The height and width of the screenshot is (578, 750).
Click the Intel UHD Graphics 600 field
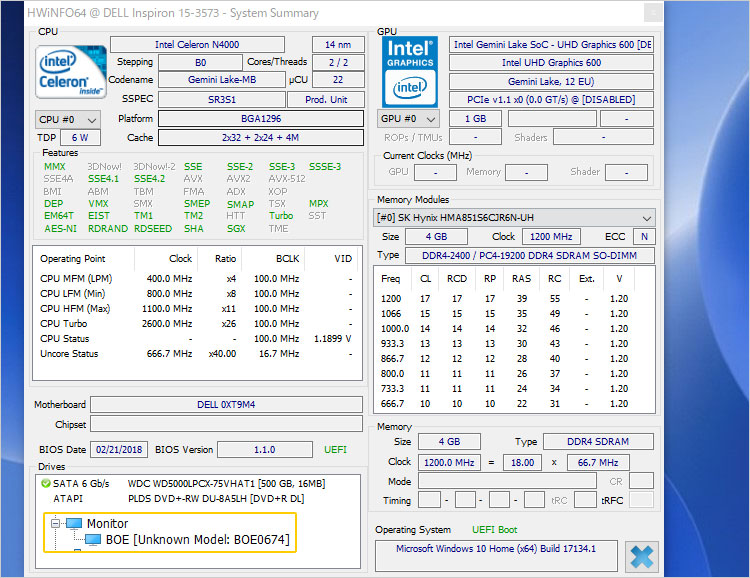551,63
